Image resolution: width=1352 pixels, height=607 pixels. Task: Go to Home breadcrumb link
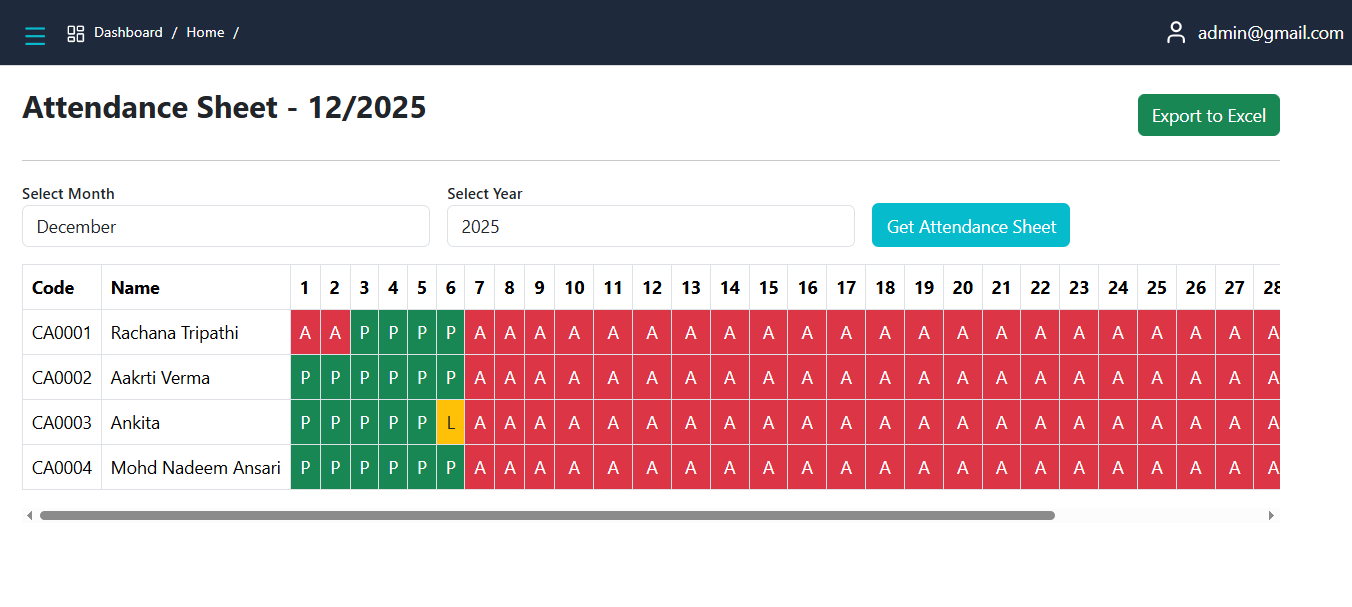click(205, 33)
